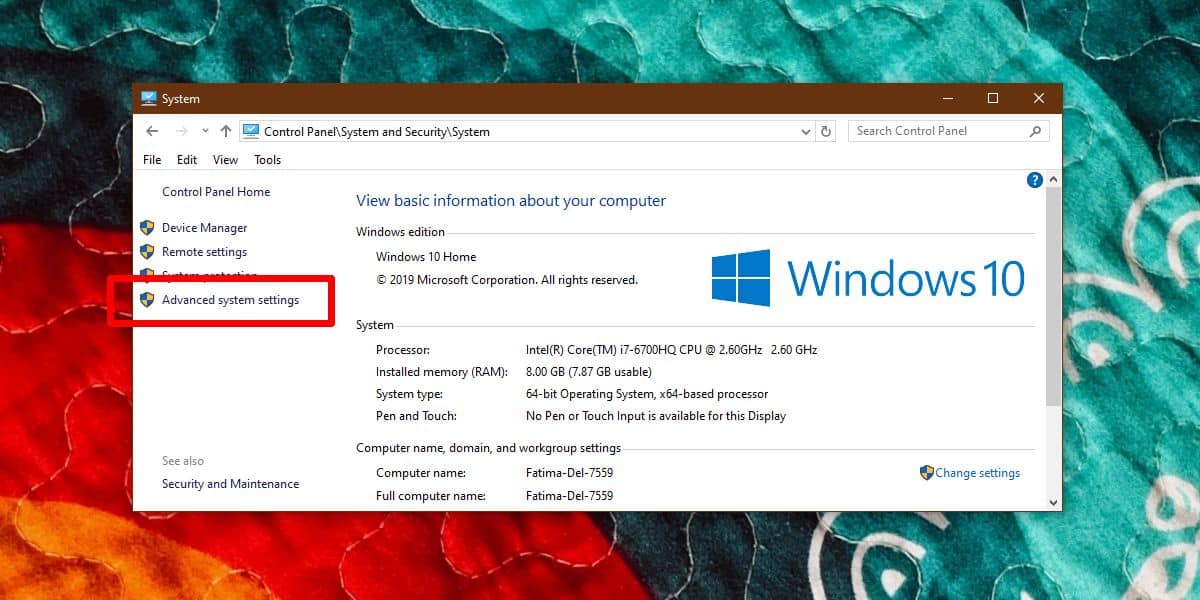Image resolution: width=1200 pixels, height=600 pixels.
Task: Click the Change settings link
Action: tap(977, 473)
